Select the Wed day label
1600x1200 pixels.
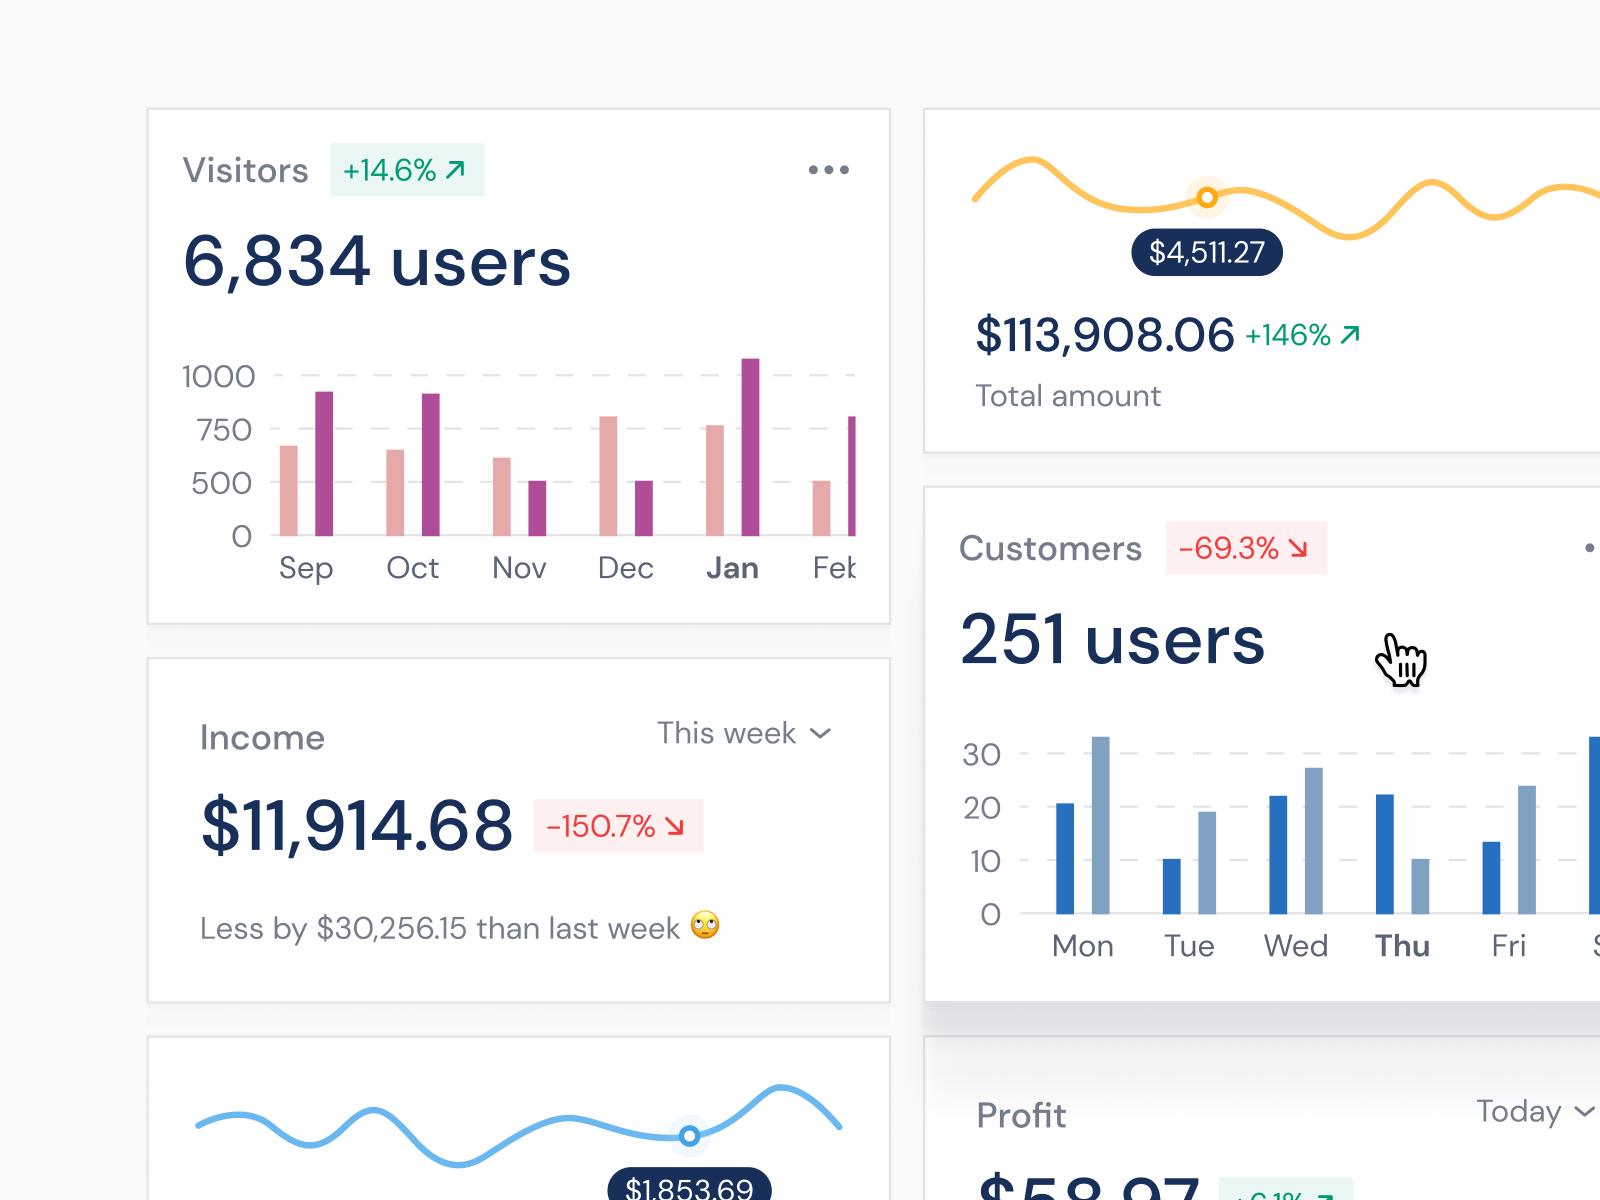click(1296, 946)
